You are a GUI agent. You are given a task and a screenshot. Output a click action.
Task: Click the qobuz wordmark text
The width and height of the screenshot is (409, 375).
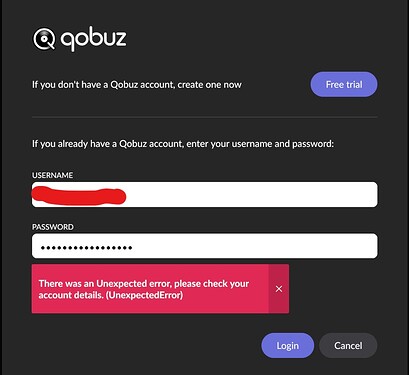coord(93,39)
